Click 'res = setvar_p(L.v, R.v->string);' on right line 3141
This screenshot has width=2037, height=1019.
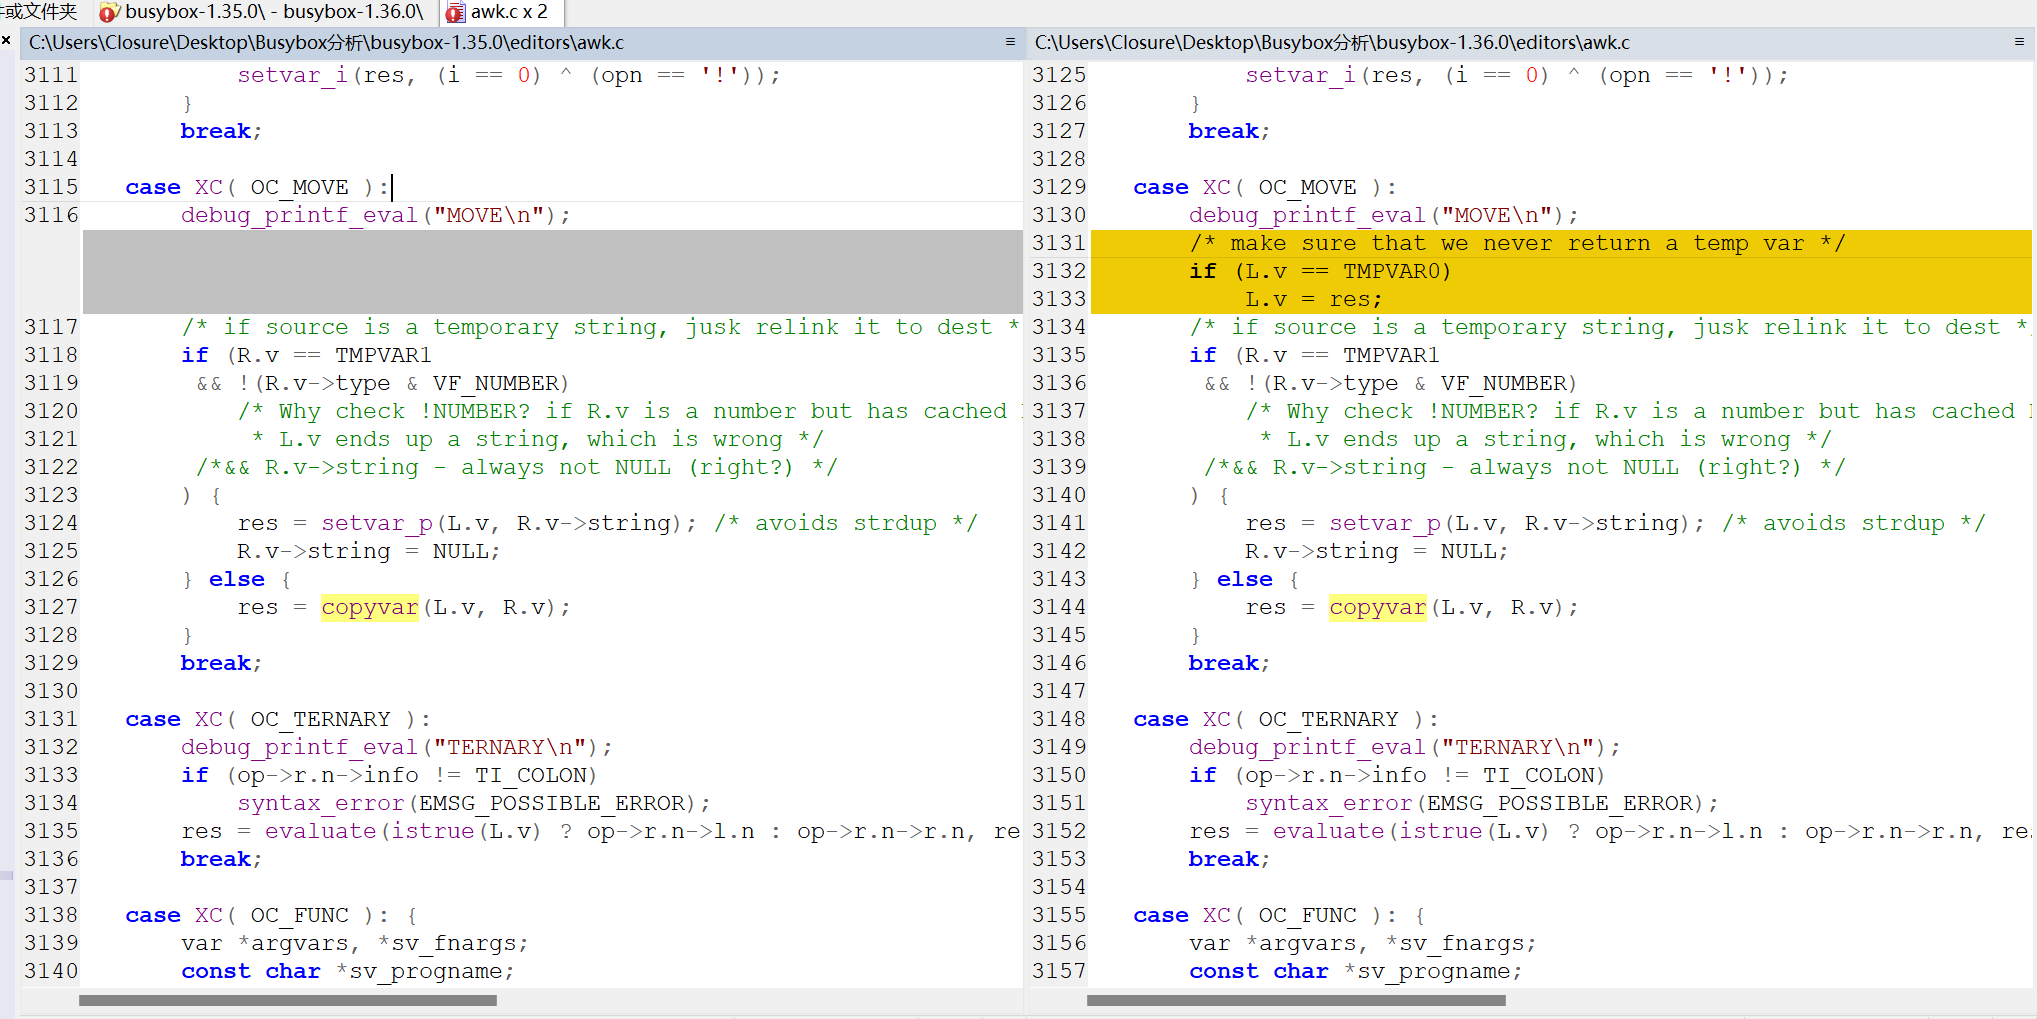1475,523
